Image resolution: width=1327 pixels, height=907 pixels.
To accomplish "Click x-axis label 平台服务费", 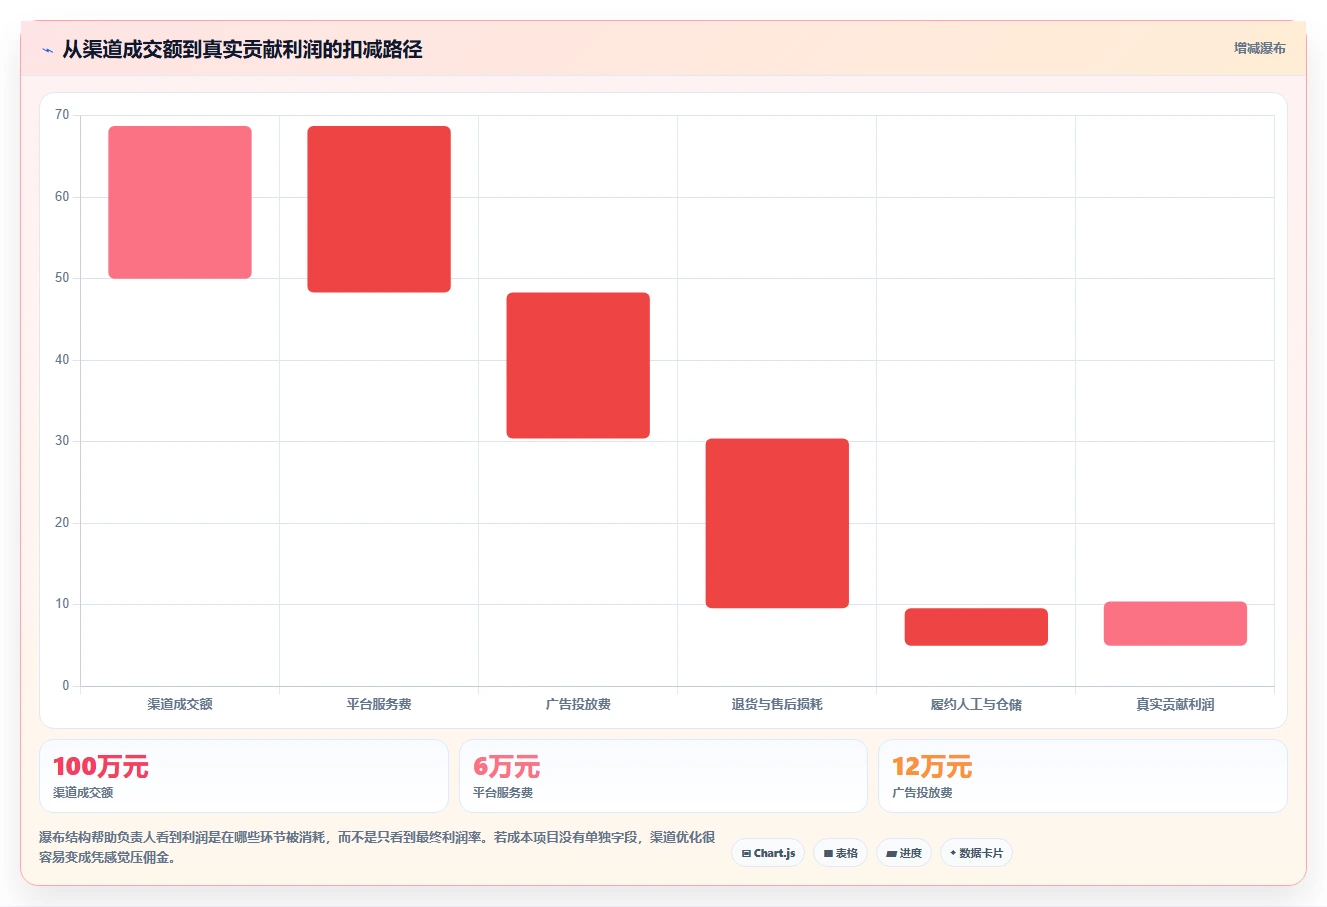I will click(379, 704).
